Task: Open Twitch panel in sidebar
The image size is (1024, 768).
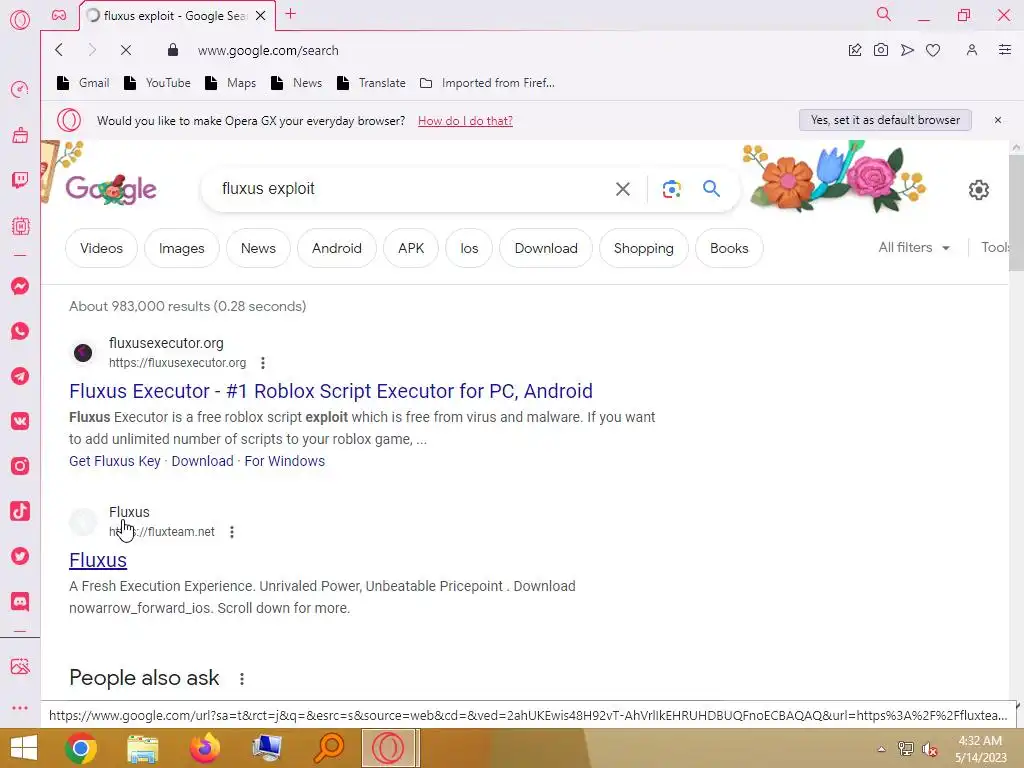Action: pos(20,180)
